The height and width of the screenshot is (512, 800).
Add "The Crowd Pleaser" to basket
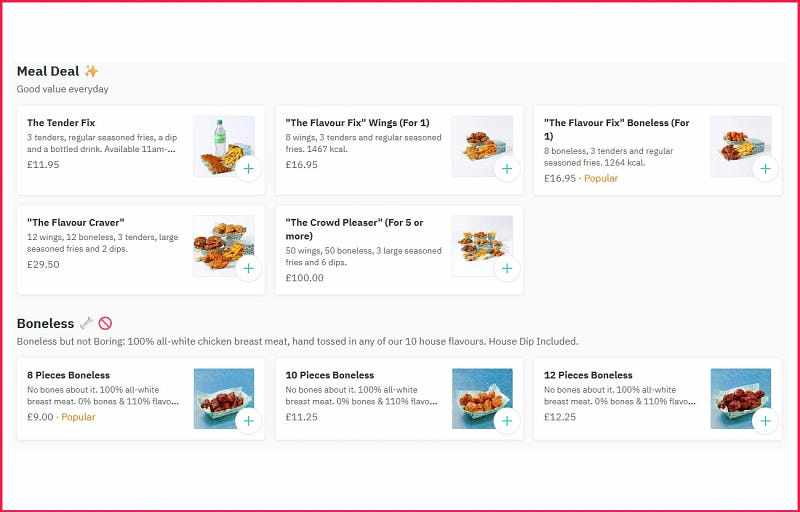pyautogui.click(x=506, y=268)
